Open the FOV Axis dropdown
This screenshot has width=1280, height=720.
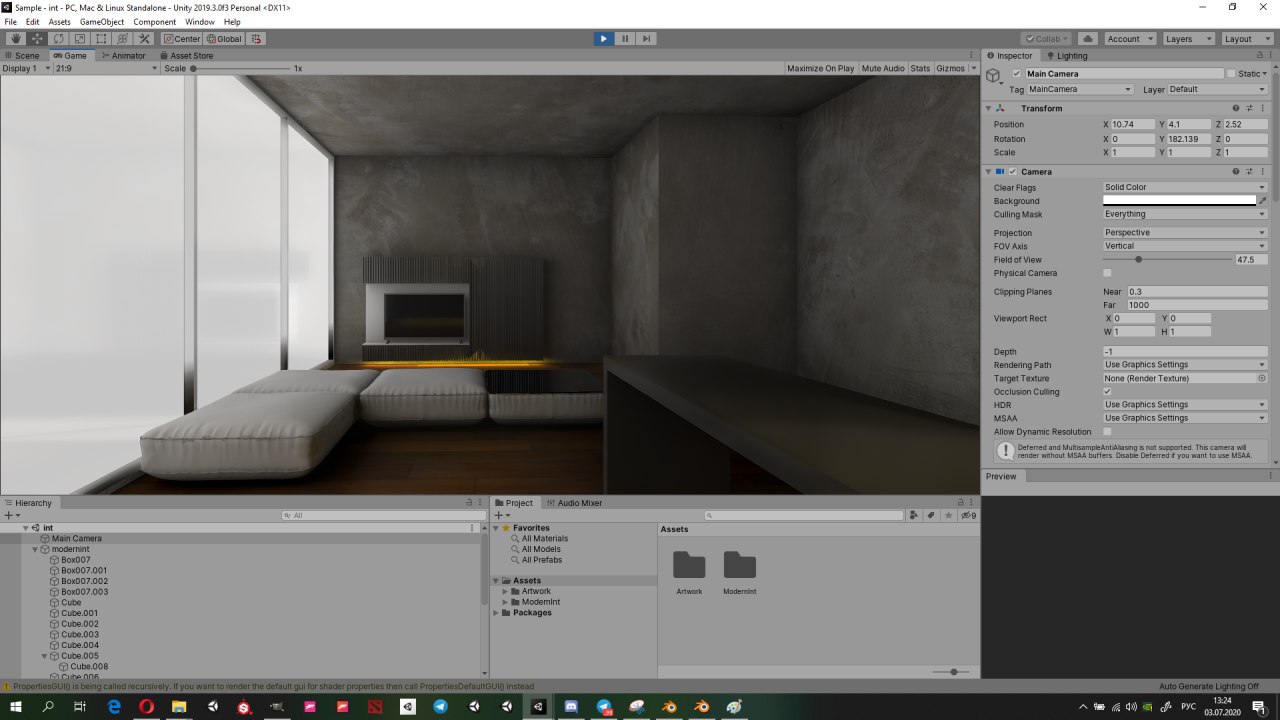pos(1185,246)
